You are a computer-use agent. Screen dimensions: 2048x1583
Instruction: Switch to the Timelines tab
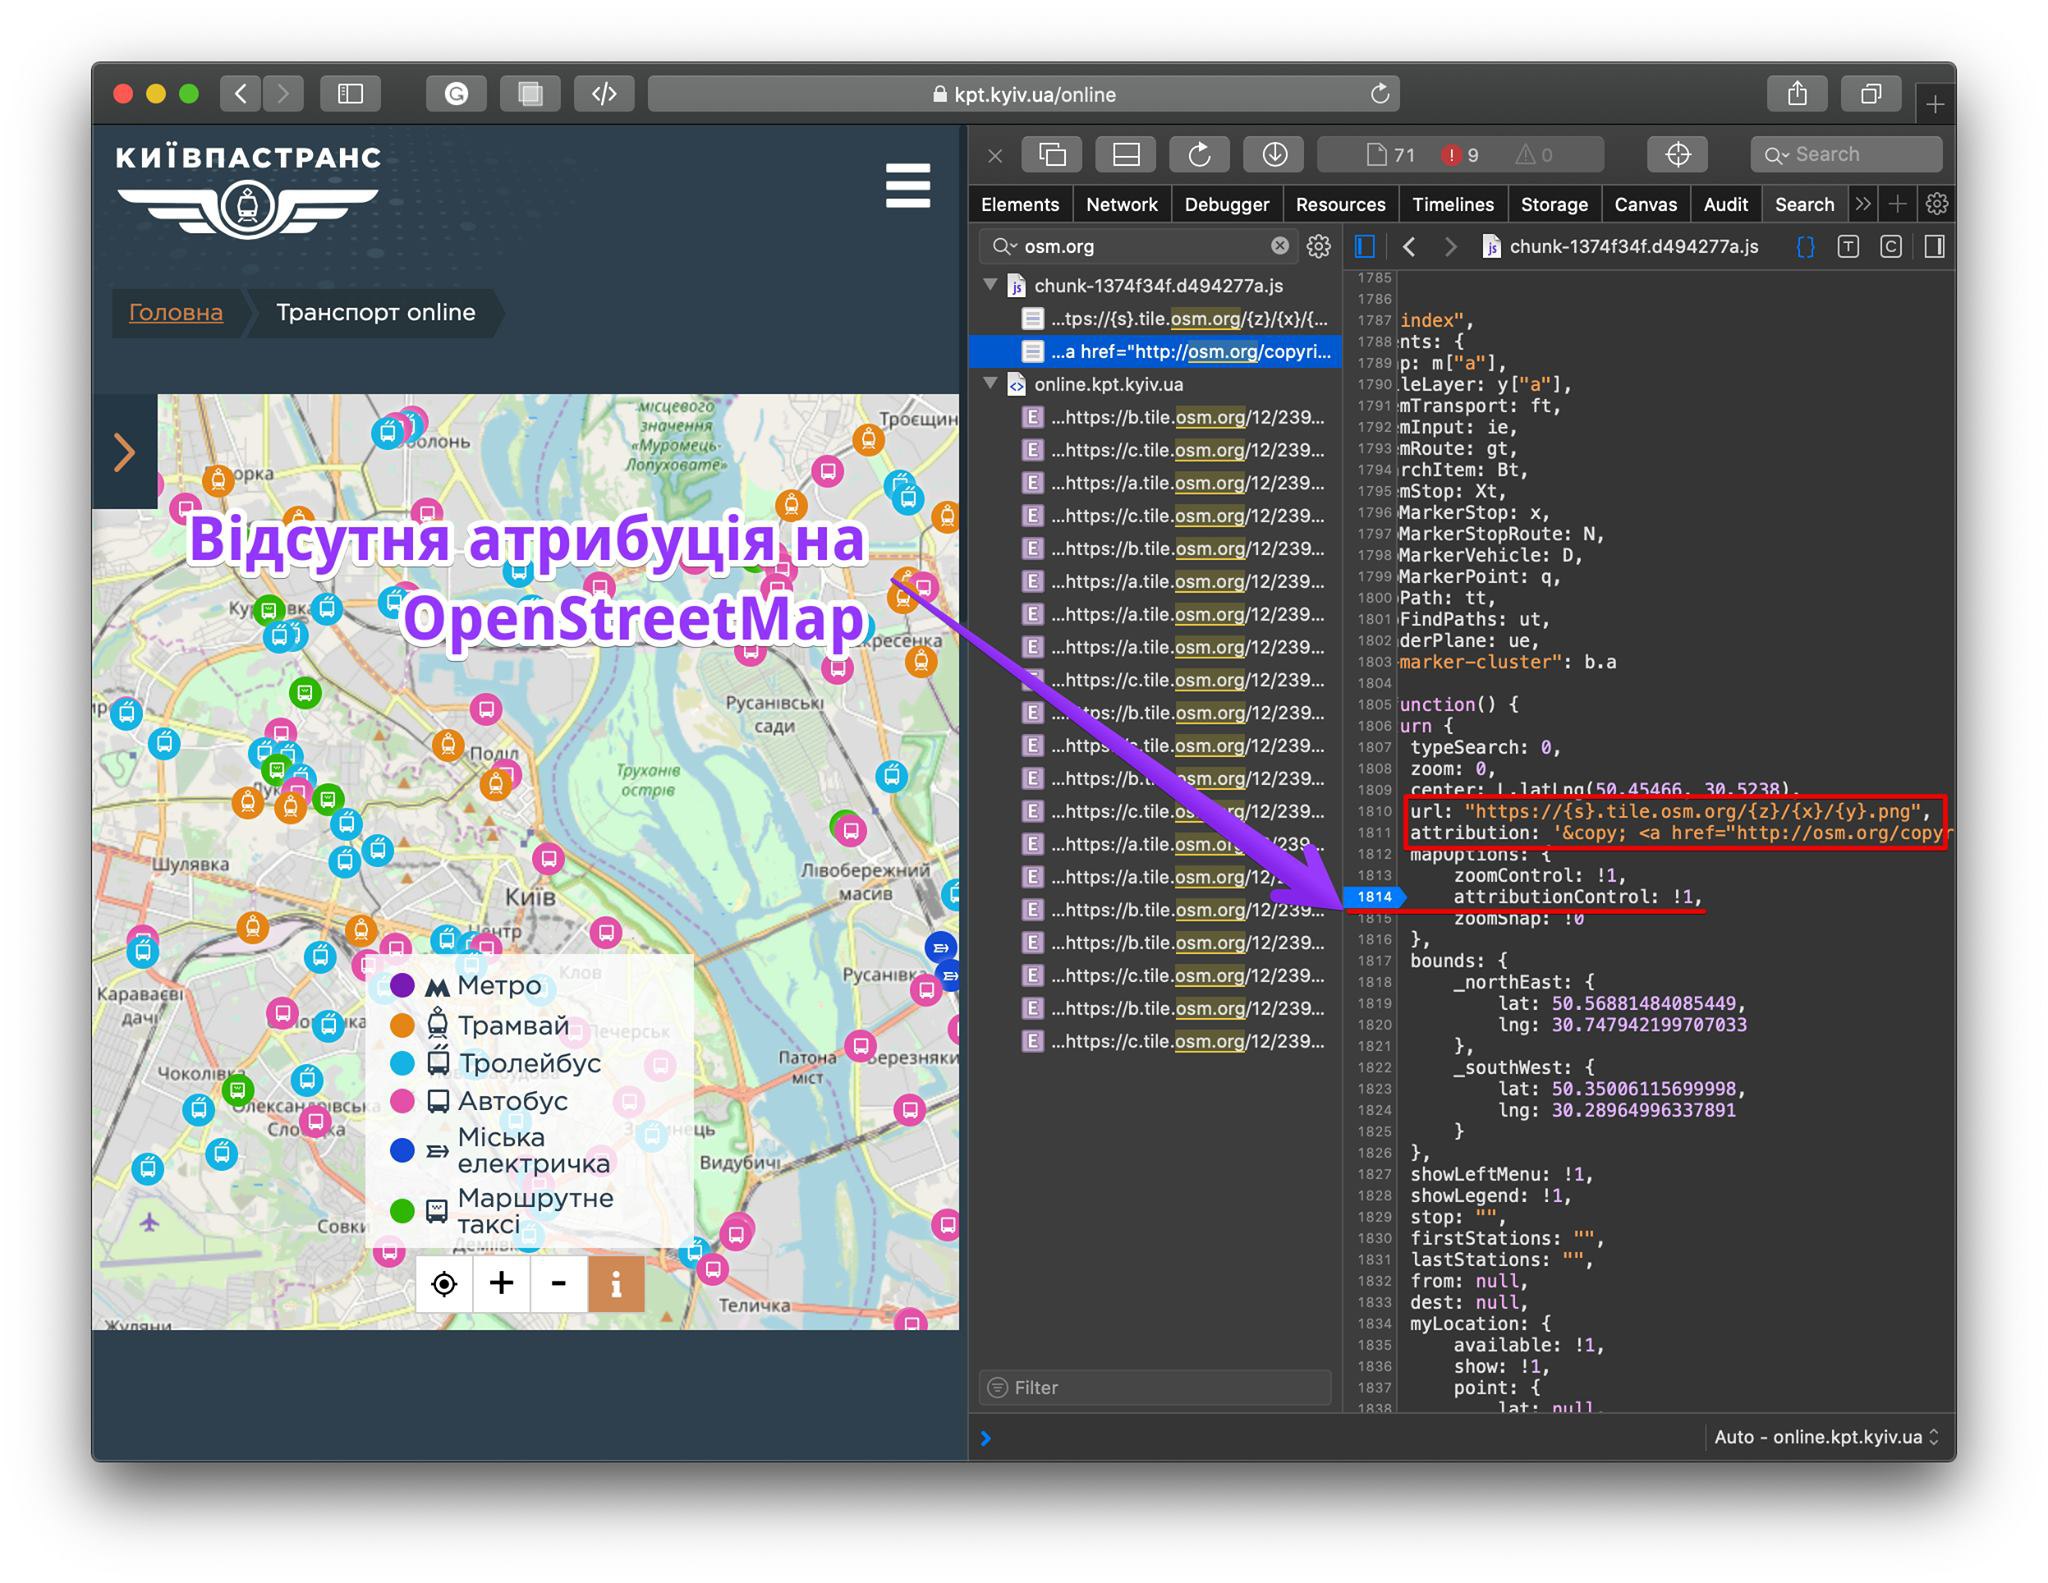tap(1452, 204)
